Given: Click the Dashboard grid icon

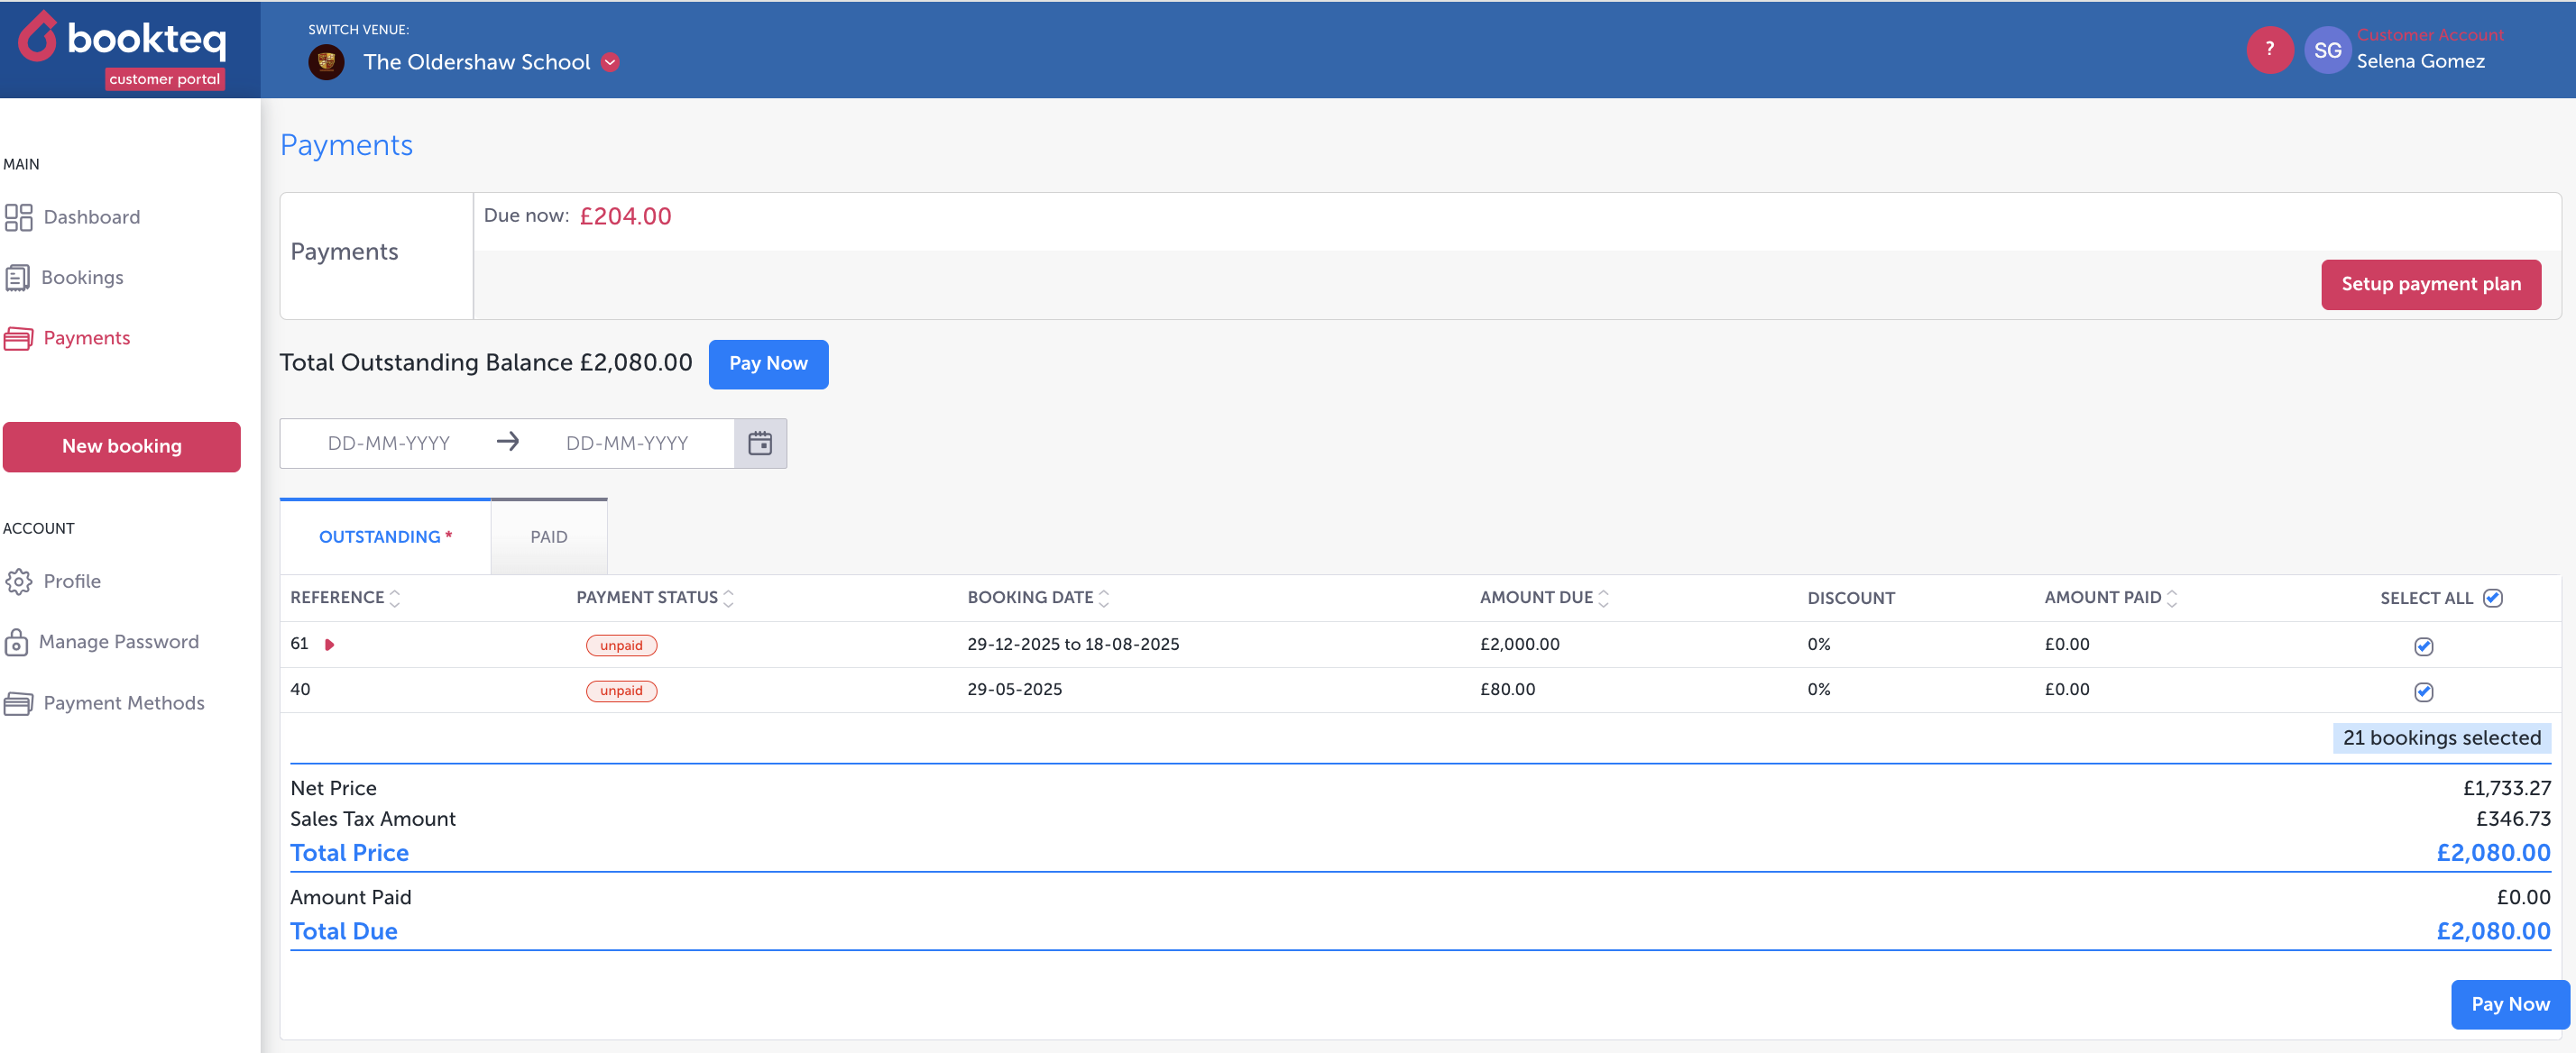Looking at the screenshot, I should tap(18, 217).
